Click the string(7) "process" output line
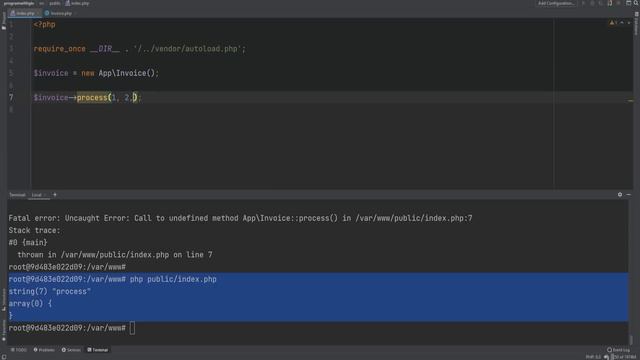 click(x=50, y=292)
